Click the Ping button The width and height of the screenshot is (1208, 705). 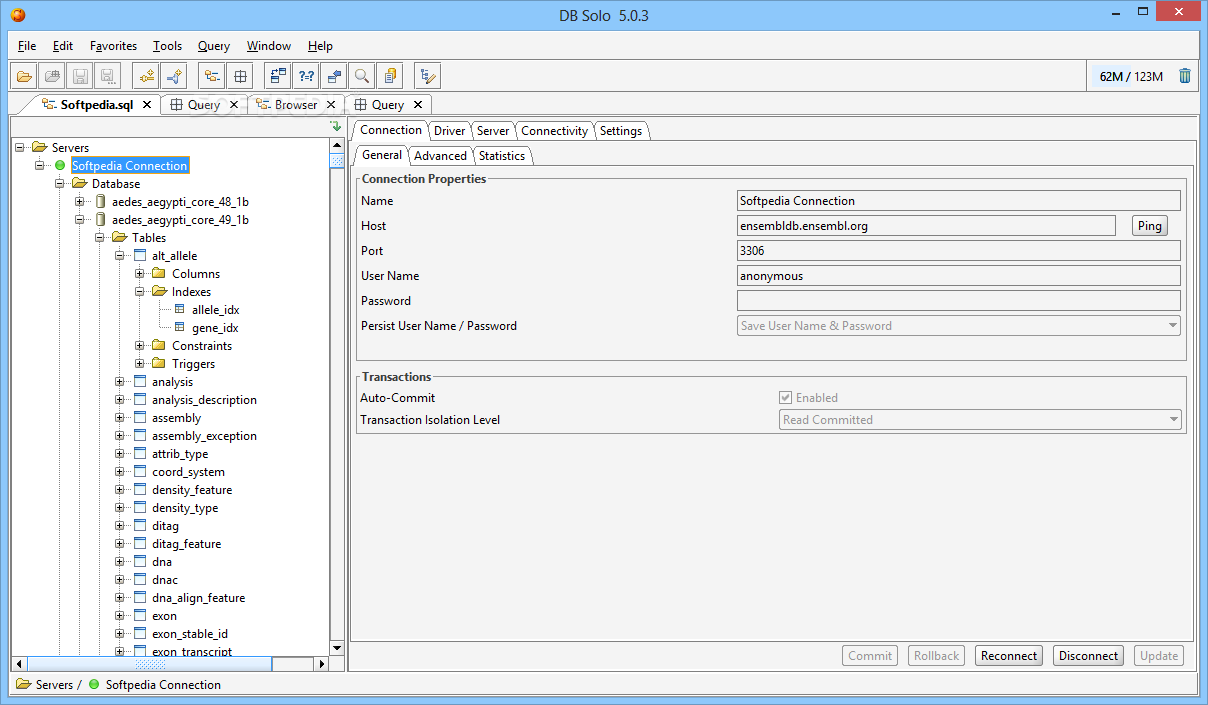pos(1150,226)
